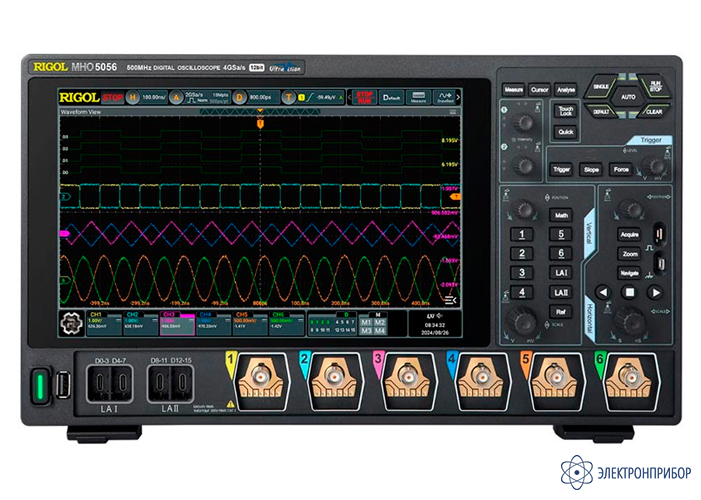Enable channel 5 with the panel key
This screenshot has height=500, width=701.
561,234
